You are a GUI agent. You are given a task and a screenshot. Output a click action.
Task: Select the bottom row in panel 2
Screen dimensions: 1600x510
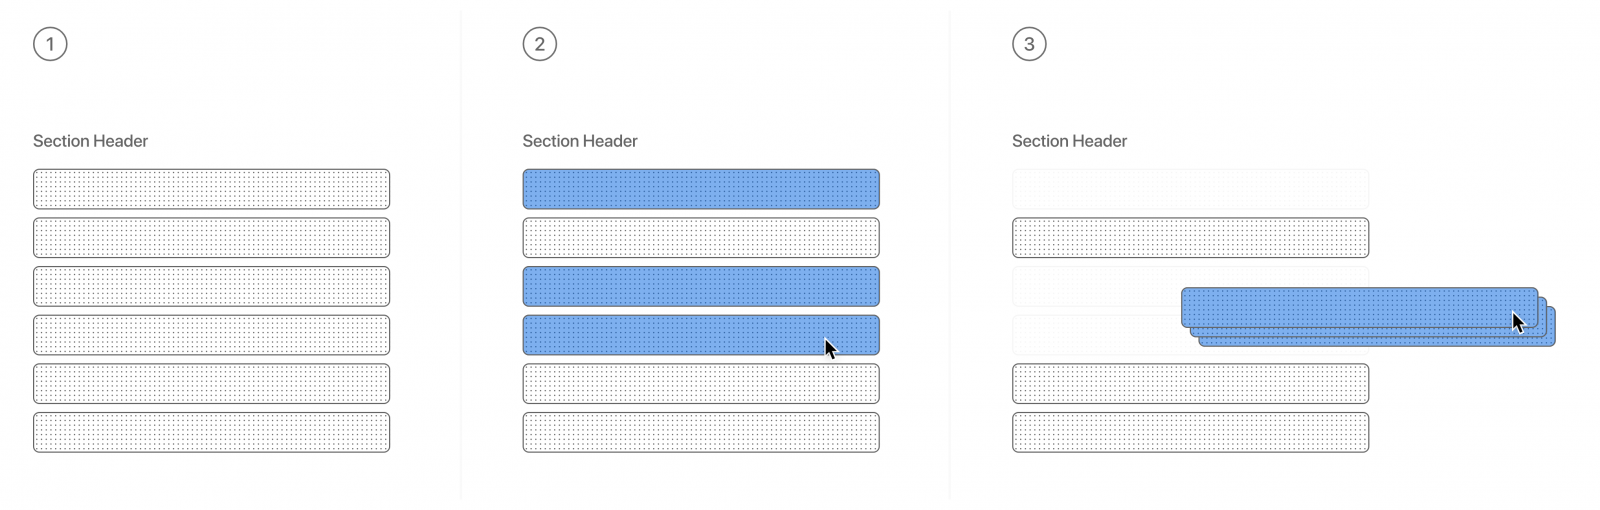pos(701,432)
